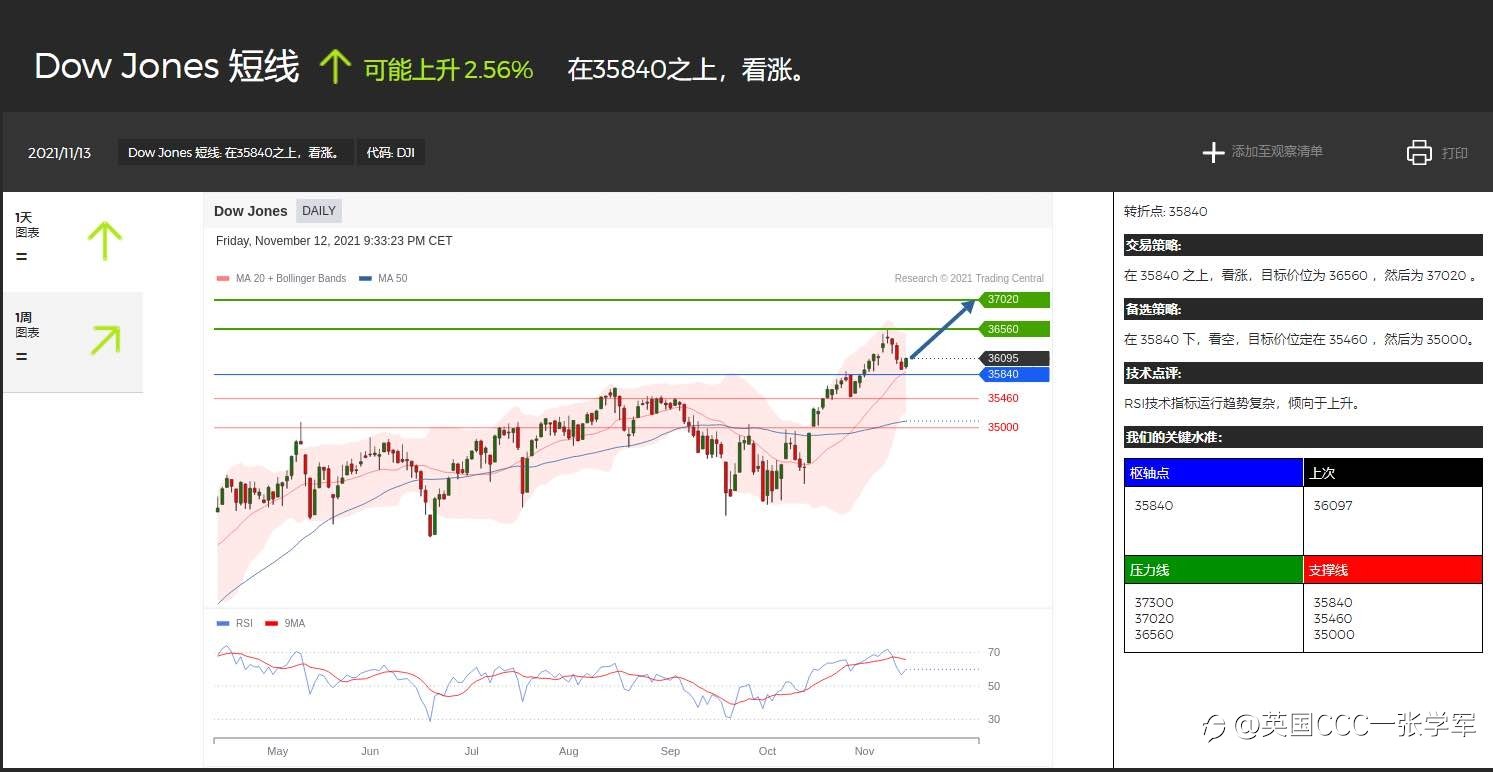The width and height of the screenshot is (1493, 772).
Task: Click the green up arrow in title
Action: [334, 67]
